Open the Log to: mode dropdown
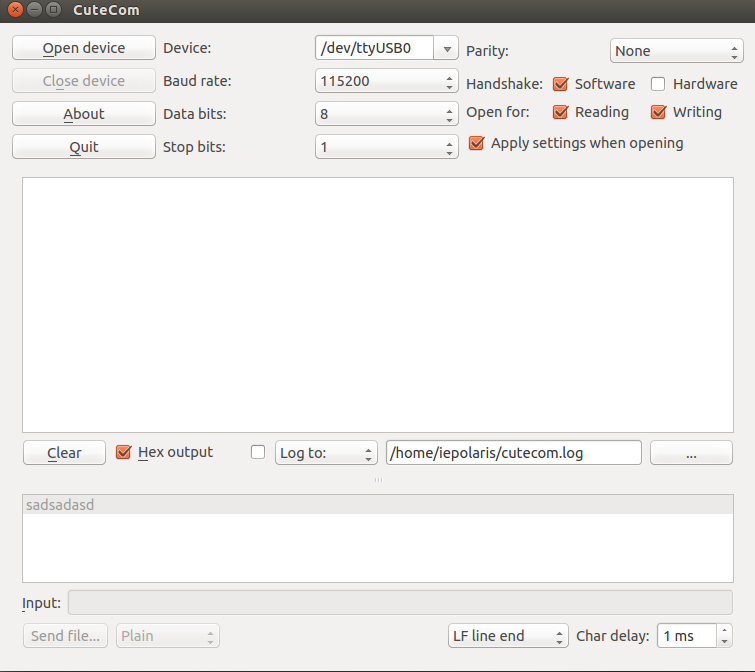The width and height of the screenshot is (755, 672). [x=326, y=452]
